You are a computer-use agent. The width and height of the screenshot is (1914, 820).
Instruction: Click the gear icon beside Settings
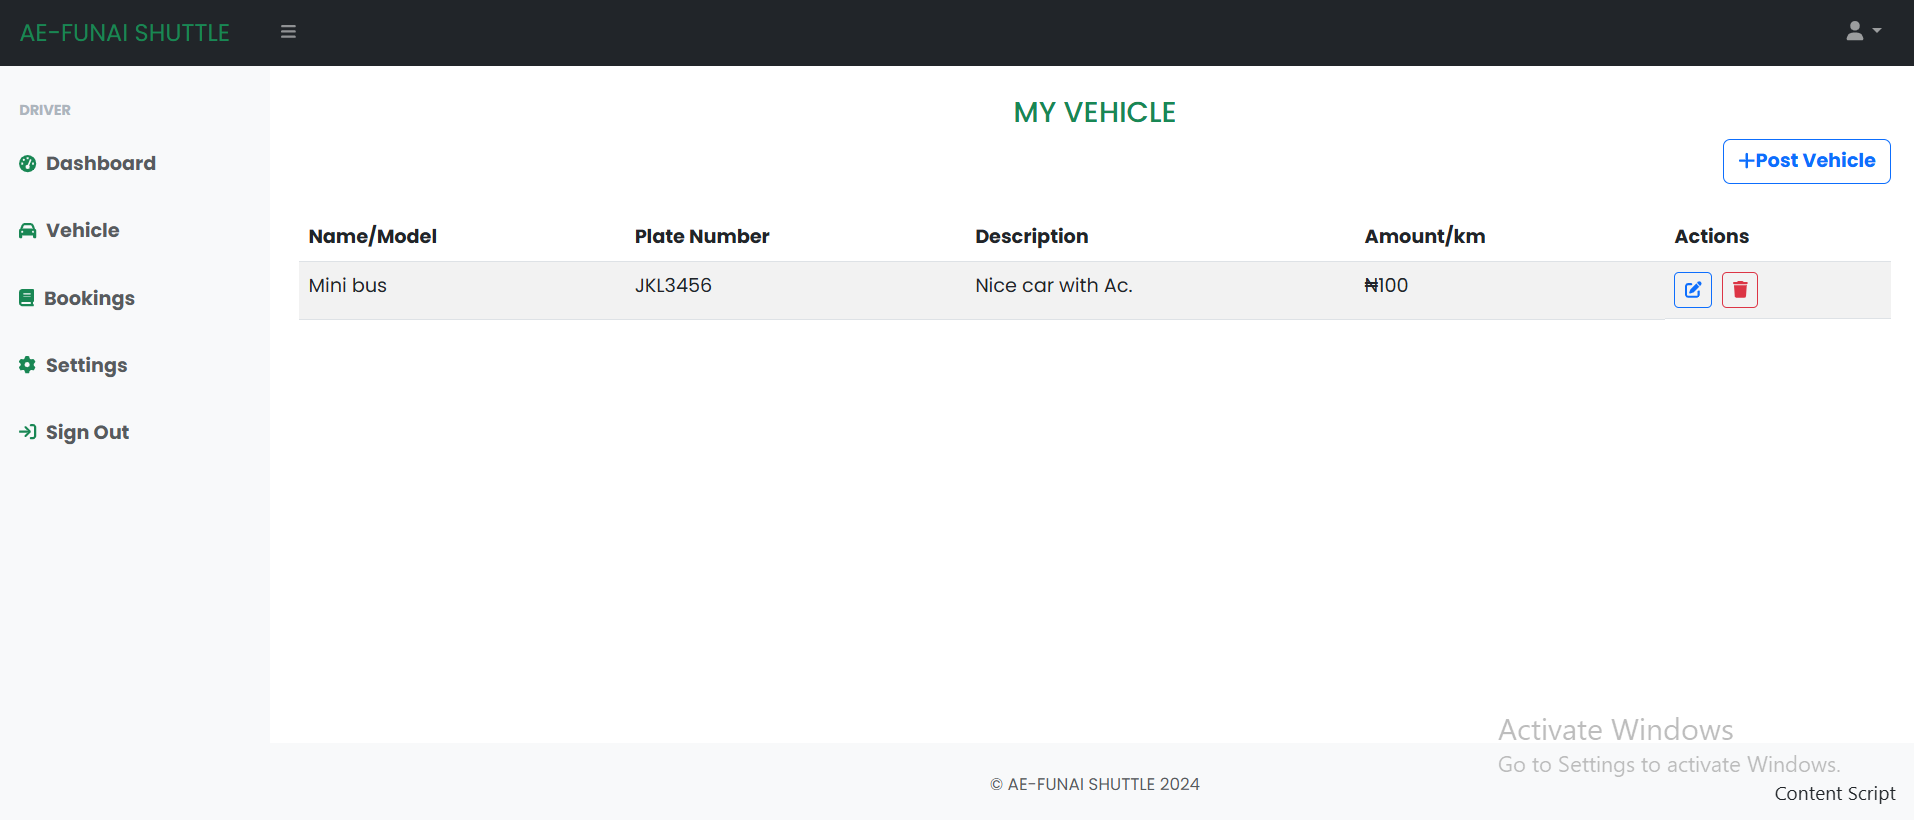(28, 365)
